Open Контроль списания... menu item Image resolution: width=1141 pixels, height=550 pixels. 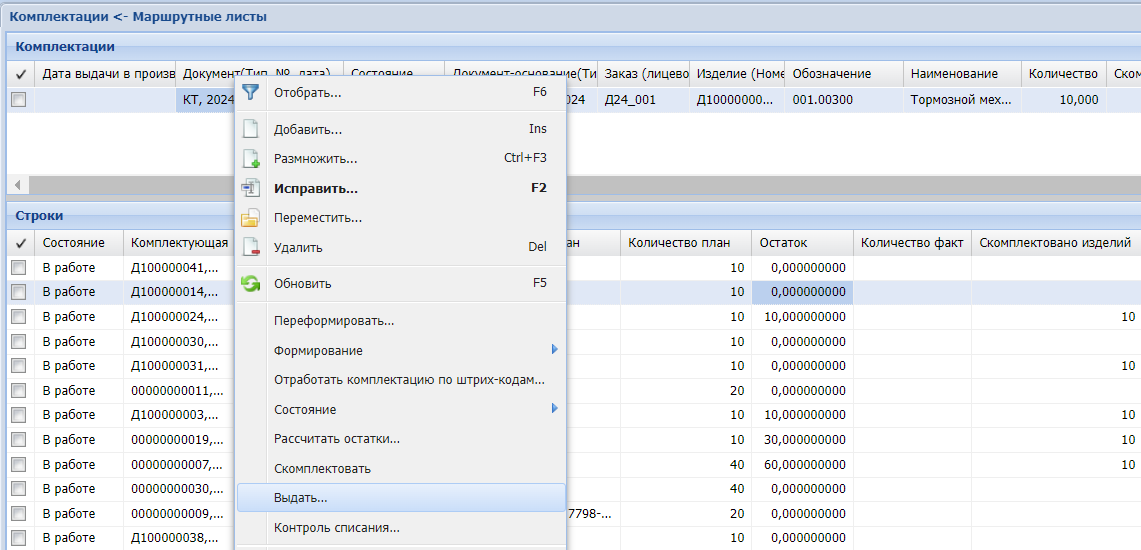click(x=336, y=528)
